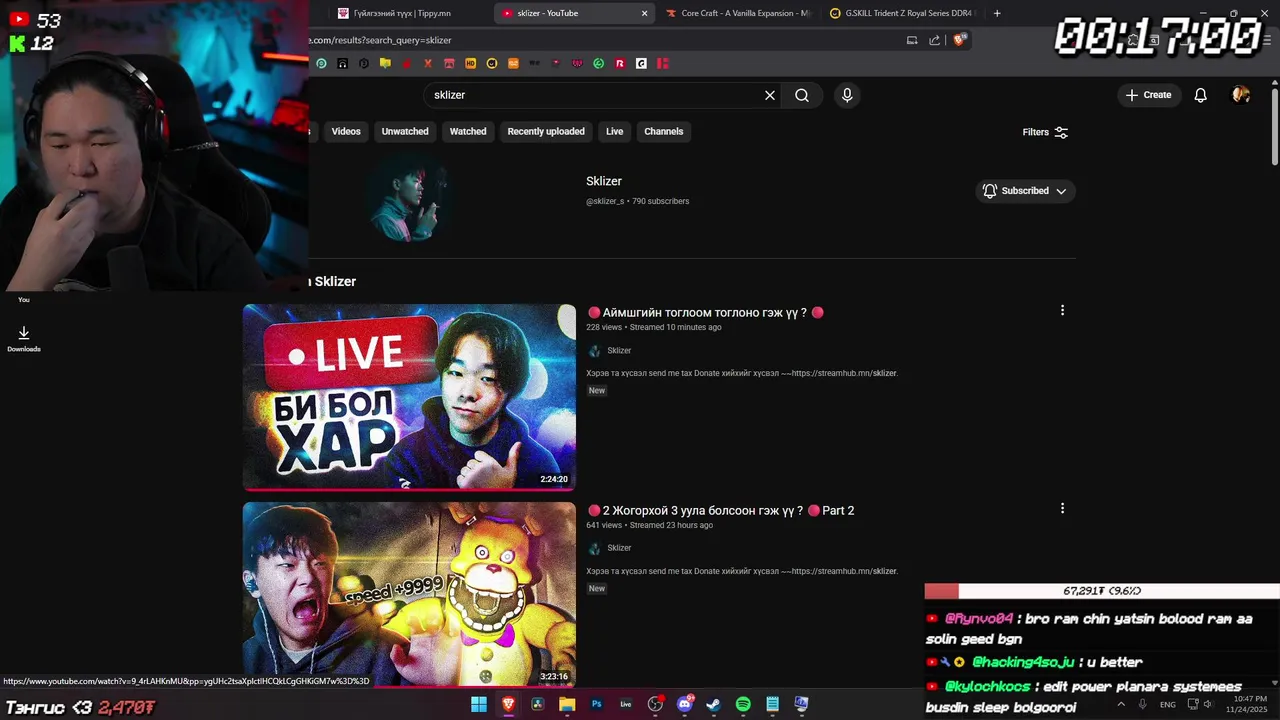Screen dimensions: 1280x720
Task: Open Discord from taskbar
Action: point(685,704)
